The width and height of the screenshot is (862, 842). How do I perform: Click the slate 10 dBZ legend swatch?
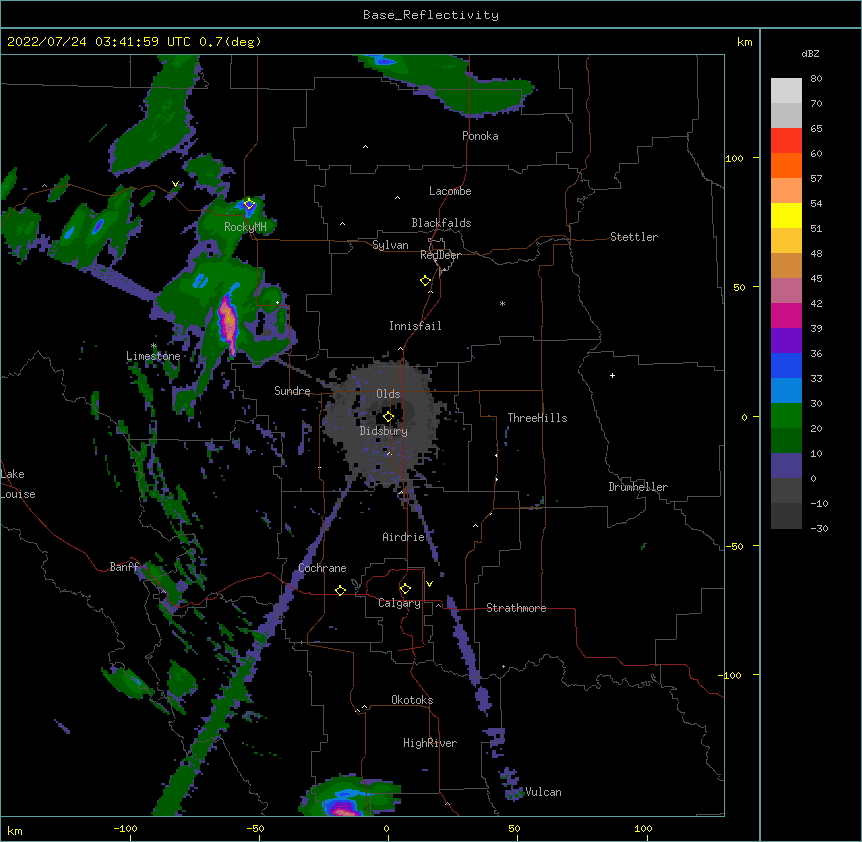click(x=786, y=466)
